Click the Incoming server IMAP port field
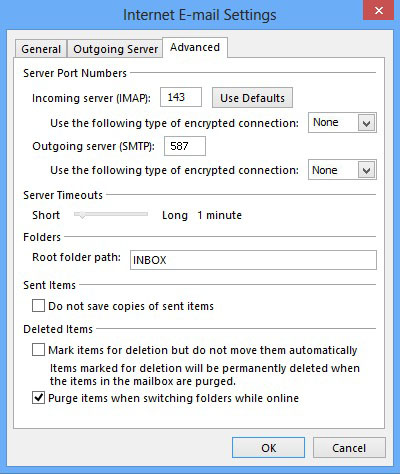The height and width of the screenshot is (474, 400). coord(181,97)
